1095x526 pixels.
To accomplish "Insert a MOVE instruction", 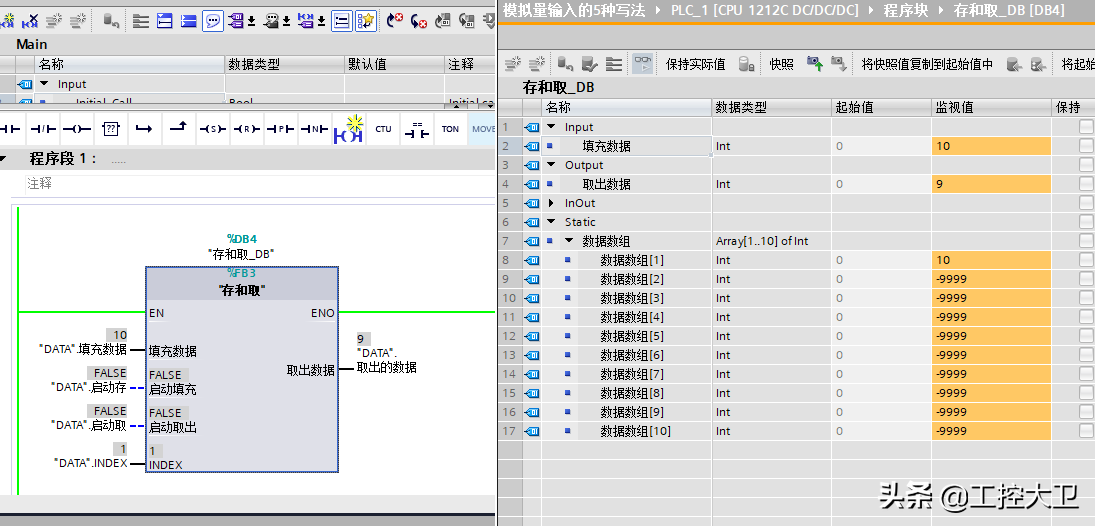I will (483, 129).
